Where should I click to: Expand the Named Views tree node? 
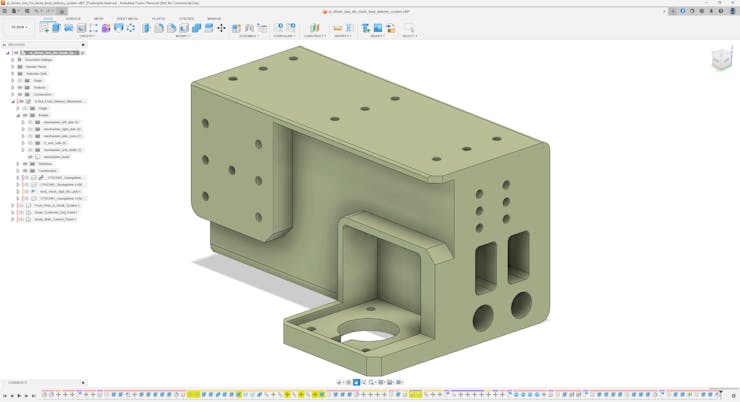(x=13, y=67)
